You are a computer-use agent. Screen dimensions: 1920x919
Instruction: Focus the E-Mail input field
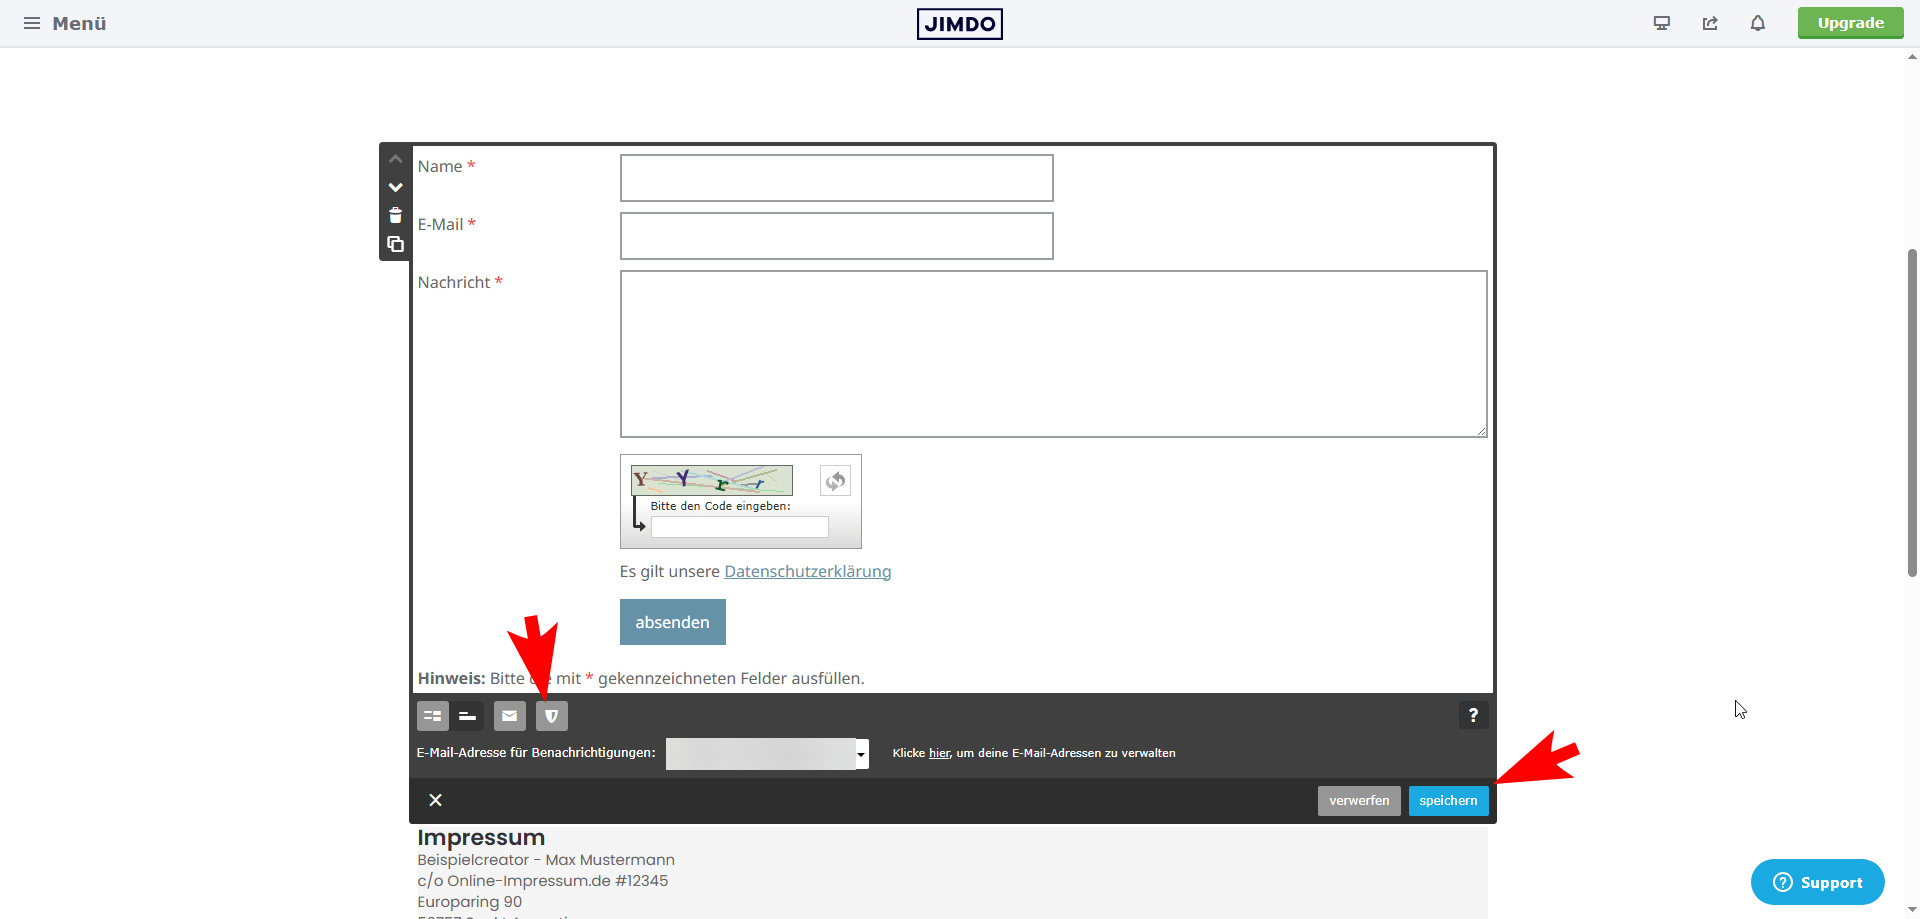836,236
